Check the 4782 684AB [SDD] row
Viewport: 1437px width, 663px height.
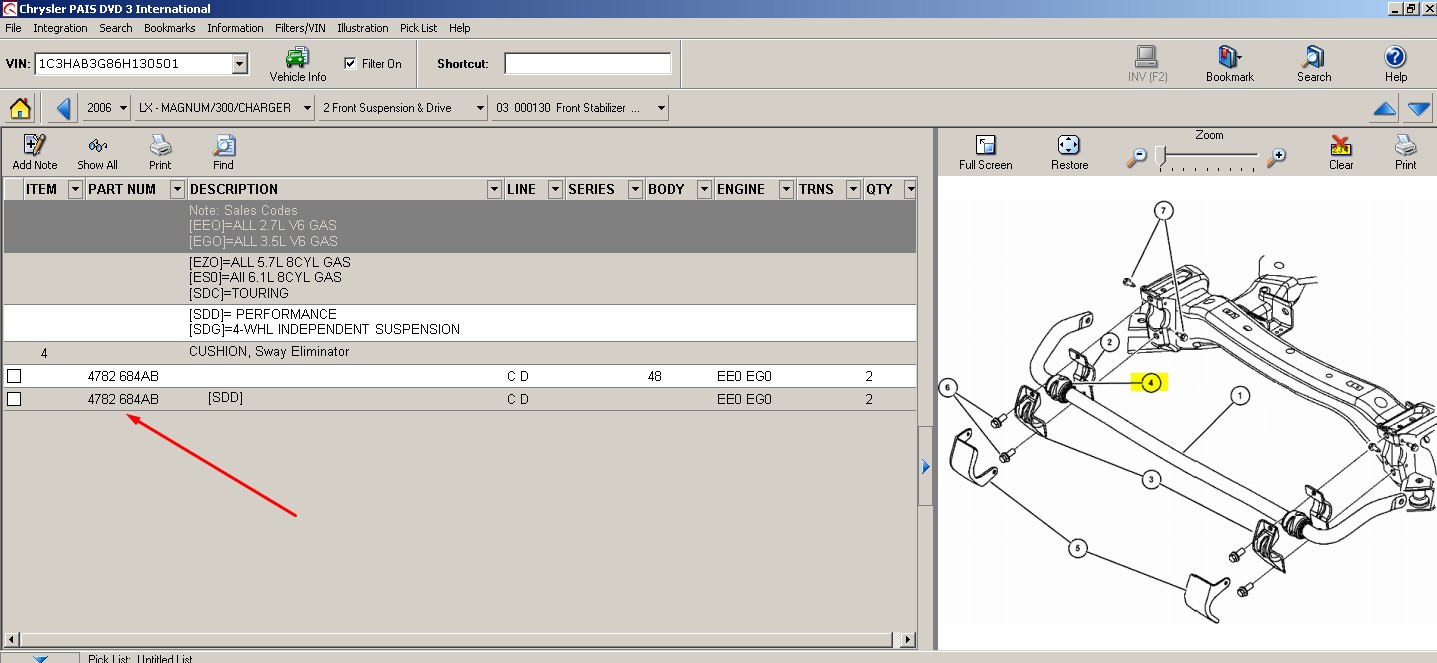(14, 399)
